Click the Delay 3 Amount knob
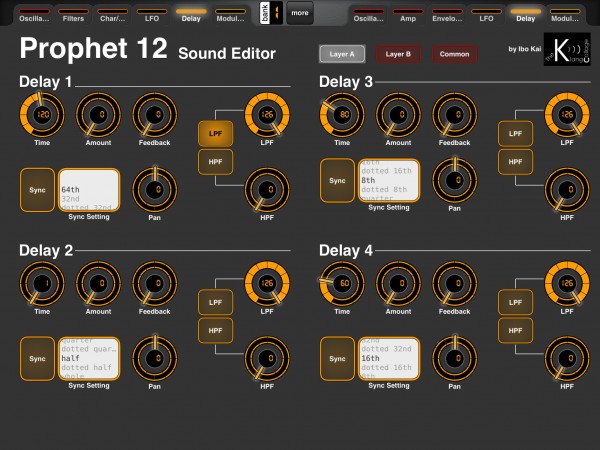Image resolution: width=600 pixels, height=450 pixels. coord(398,114)
